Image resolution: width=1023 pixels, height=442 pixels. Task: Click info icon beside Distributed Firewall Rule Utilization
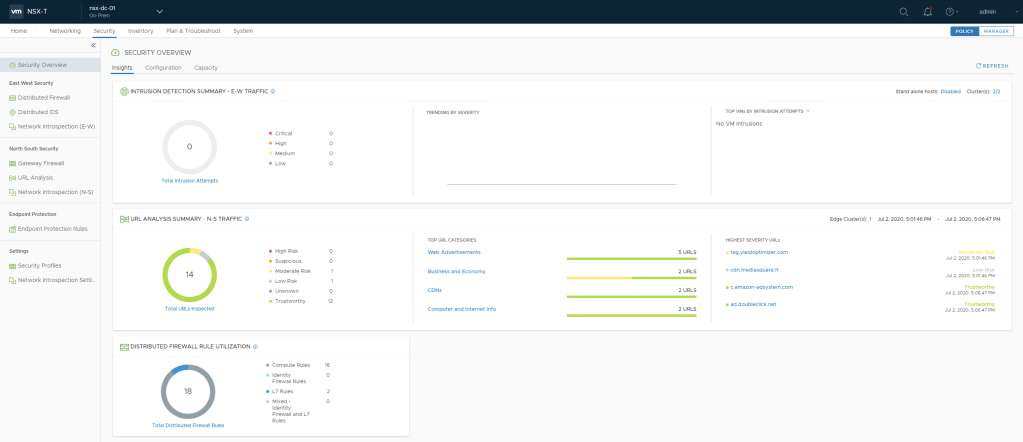[256, 346]
